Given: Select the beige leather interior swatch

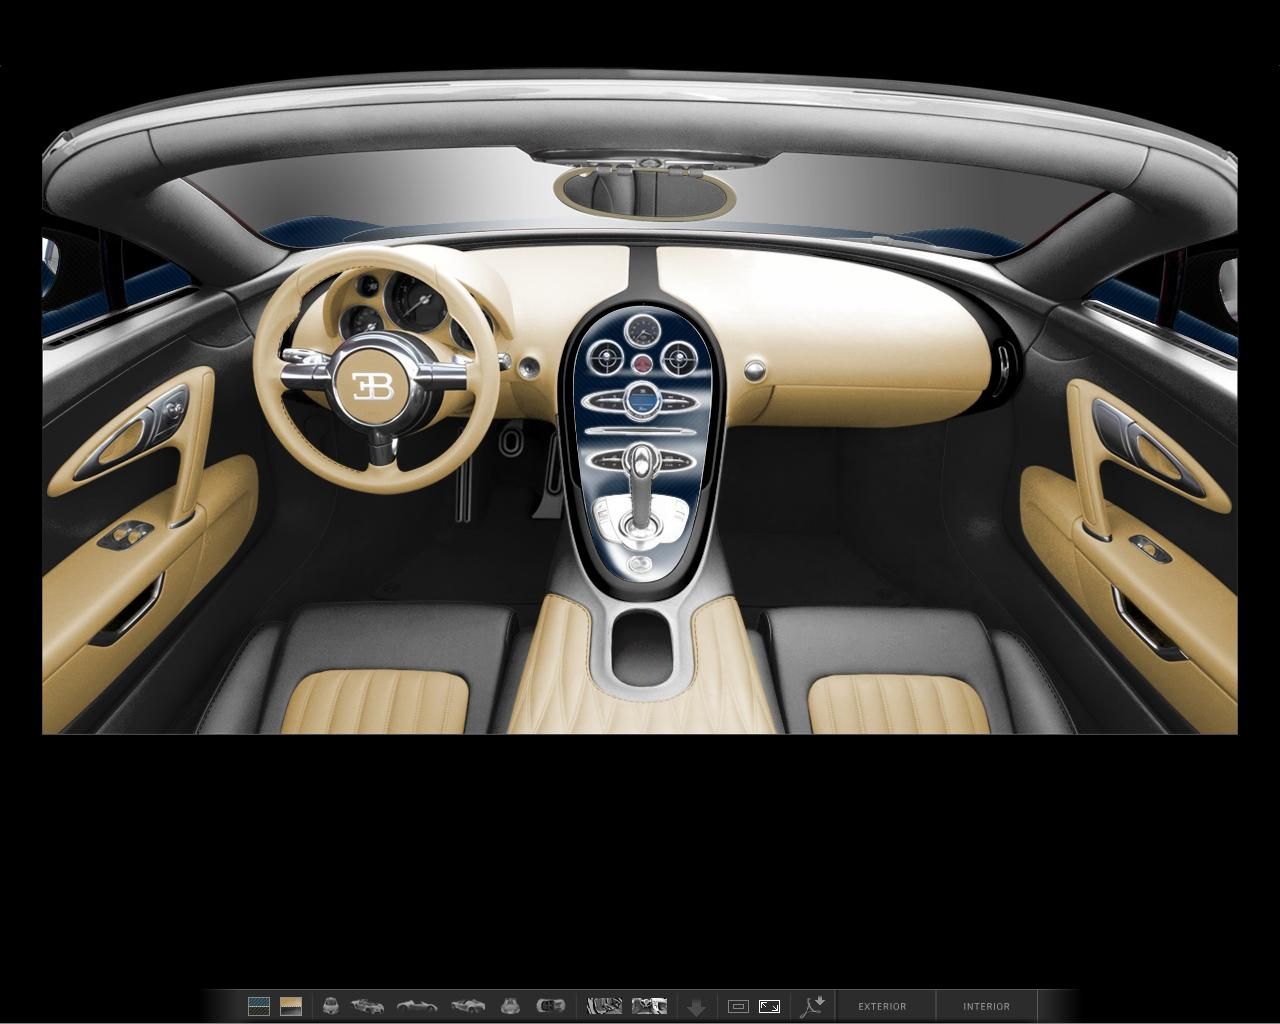Looking at the screenshot, I should [292, 1006].
